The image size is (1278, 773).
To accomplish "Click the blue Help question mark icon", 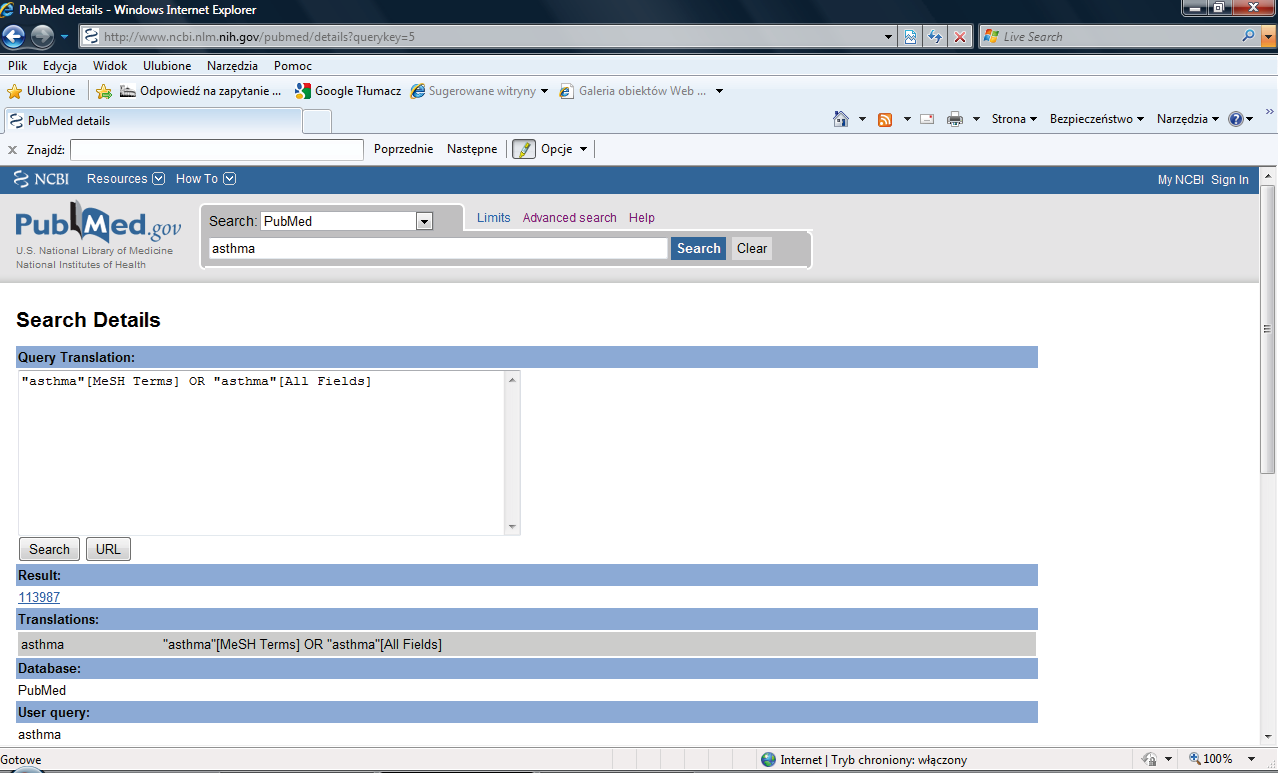I will (x=1236, y=119).
